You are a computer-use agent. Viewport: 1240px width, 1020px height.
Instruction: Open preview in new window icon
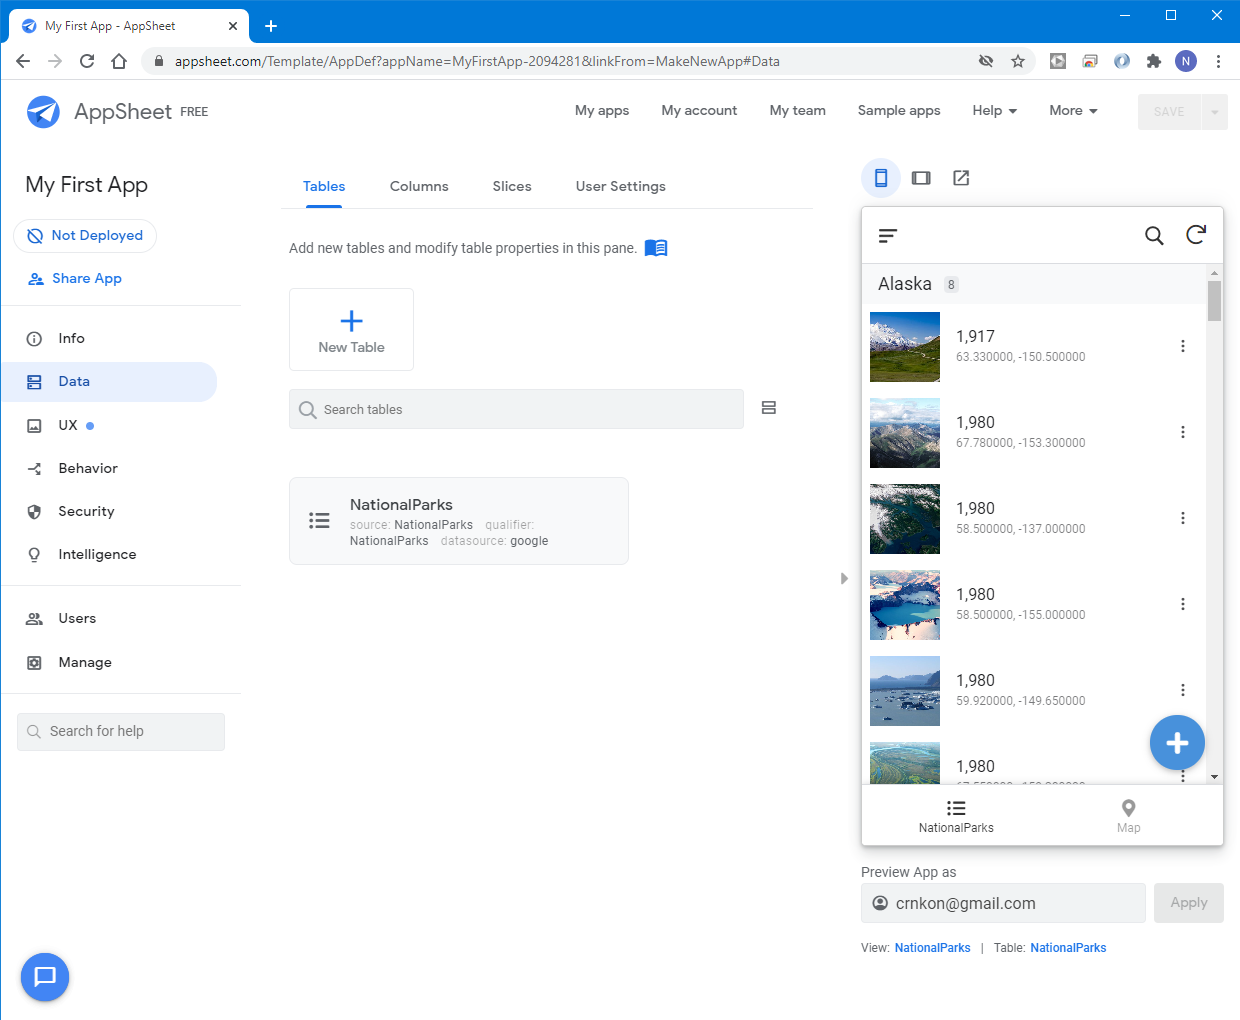coord(961,178)
